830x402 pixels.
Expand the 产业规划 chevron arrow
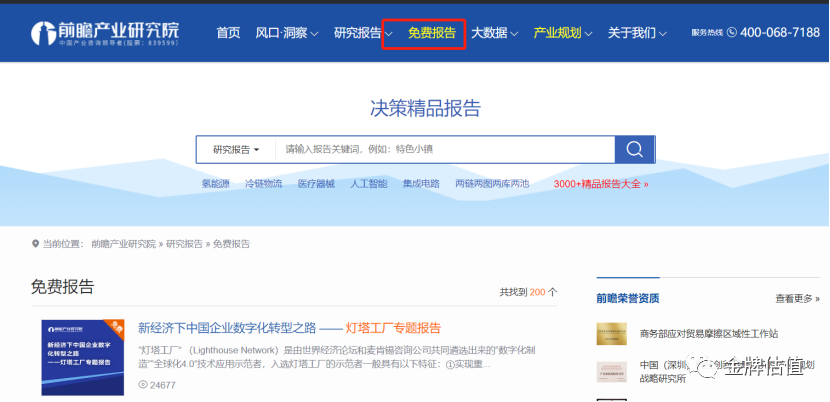click(589, 34)
